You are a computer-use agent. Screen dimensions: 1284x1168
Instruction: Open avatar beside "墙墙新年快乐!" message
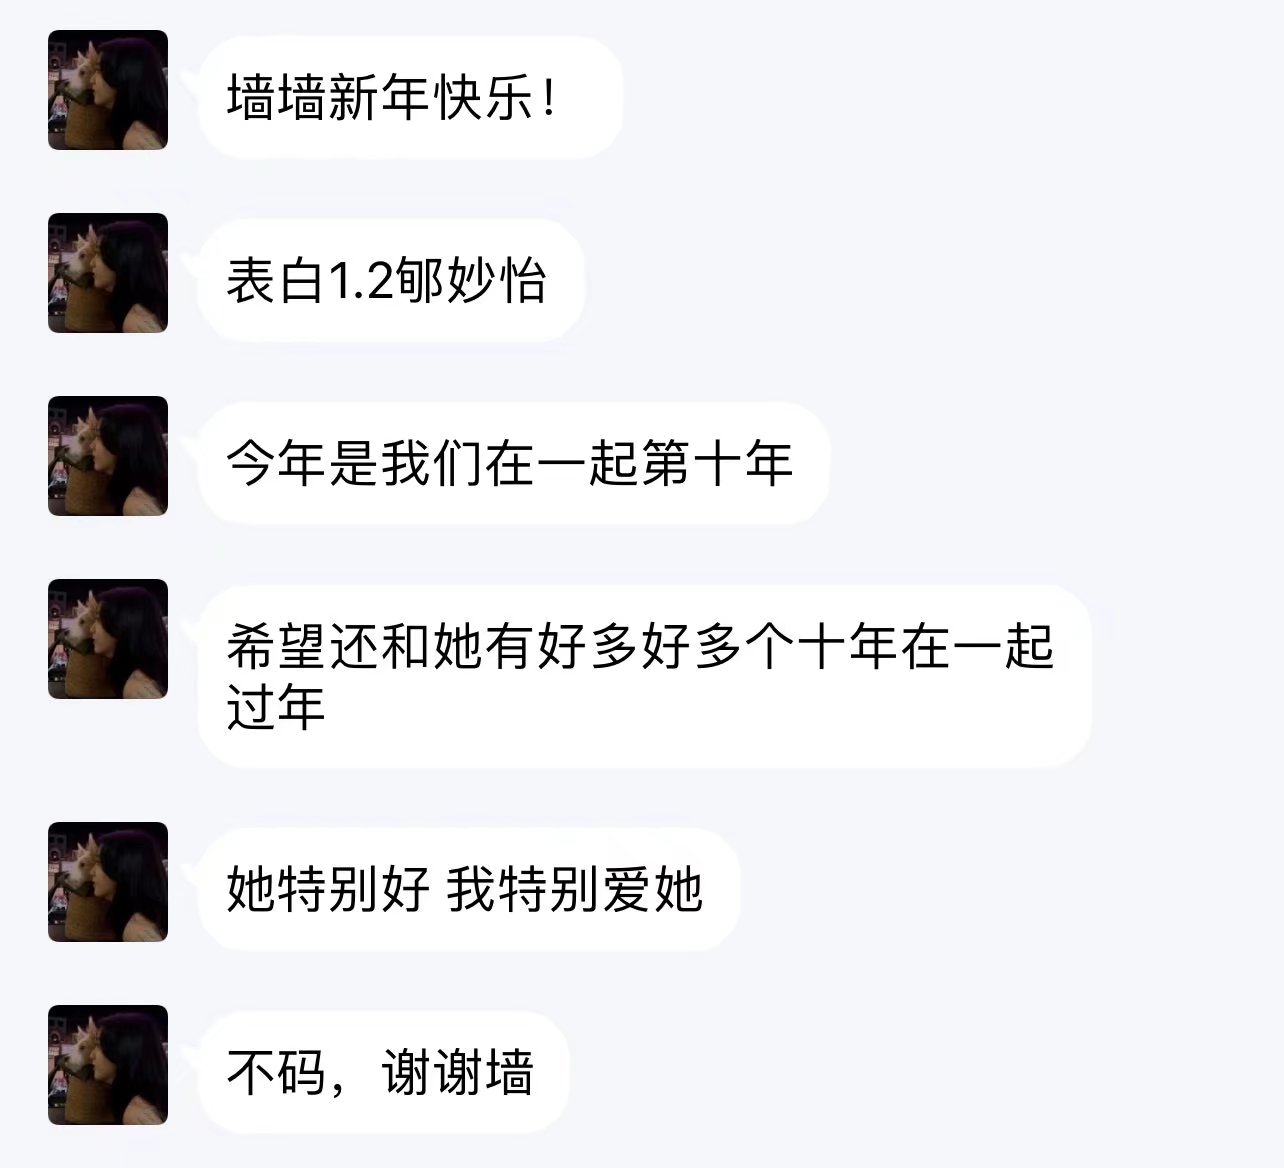coord(108,90)
